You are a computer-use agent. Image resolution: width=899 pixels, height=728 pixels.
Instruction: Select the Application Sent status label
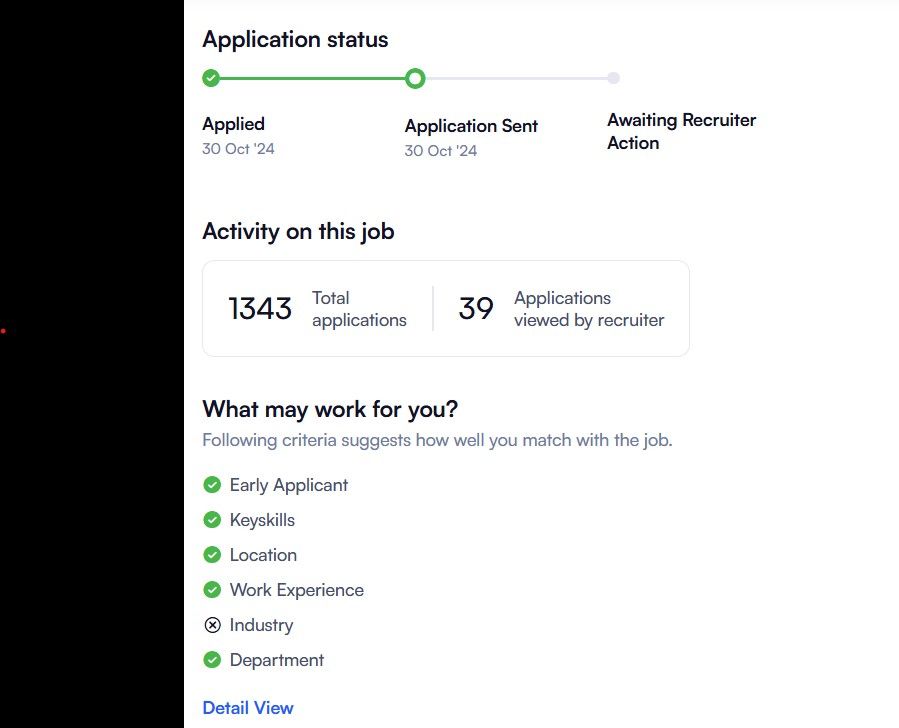click(471, 126)
